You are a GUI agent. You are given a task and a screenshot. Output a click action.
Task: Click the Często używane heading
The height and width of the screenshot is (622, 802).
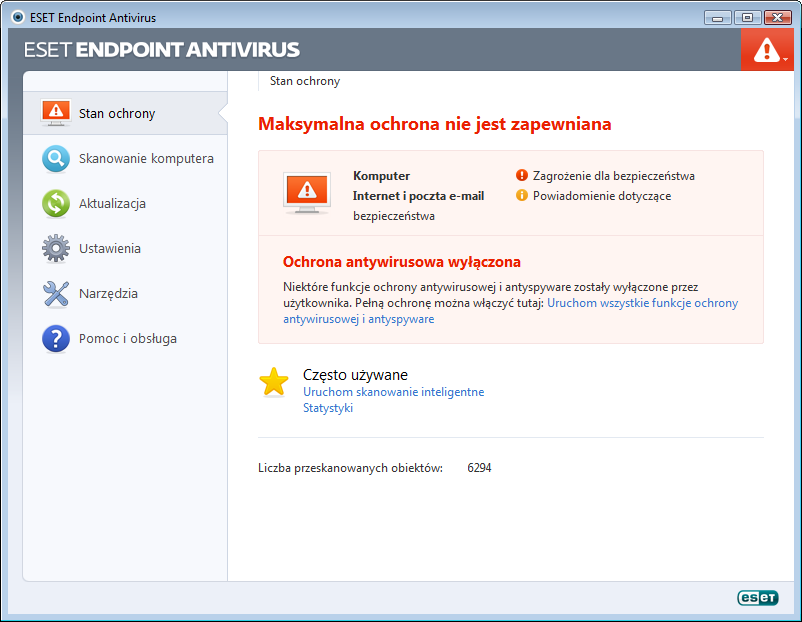(x=355, y=375)
